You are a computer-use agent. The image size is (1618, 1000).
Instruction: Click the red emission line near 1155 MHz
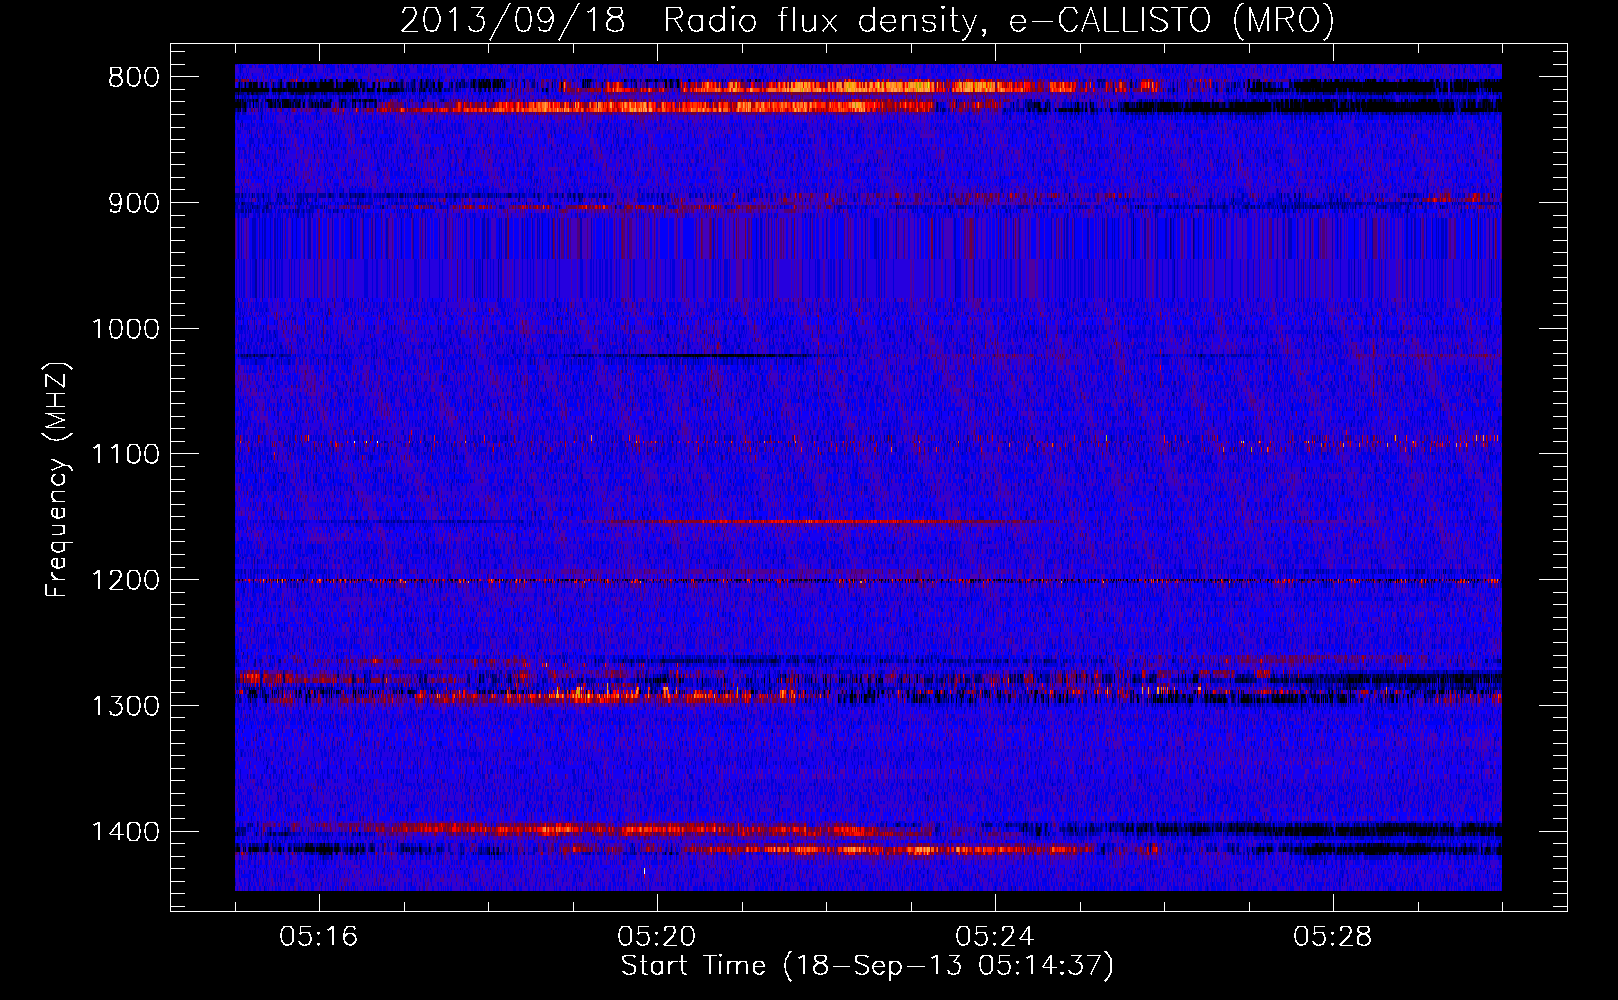pos(830,522)
